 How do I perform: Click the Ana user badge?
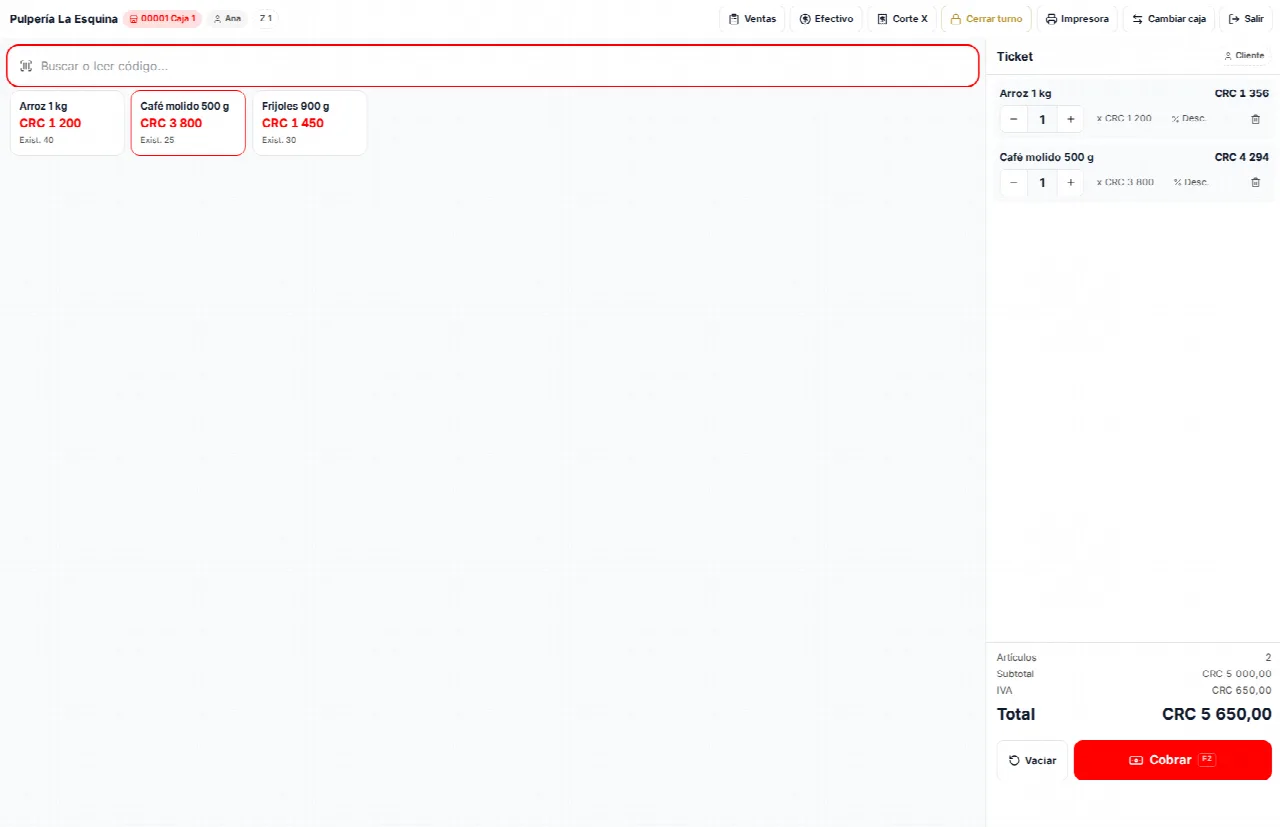(227, 19)
